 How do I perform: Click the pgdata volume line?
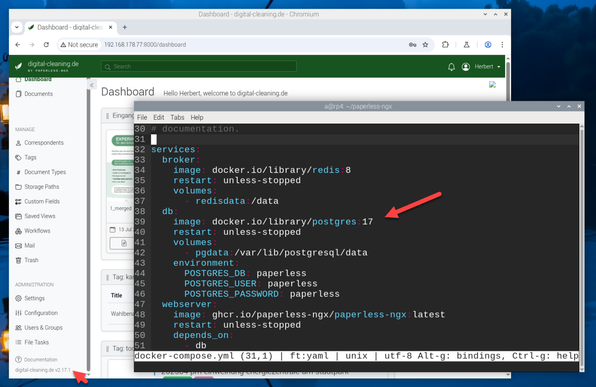(276, 253)
